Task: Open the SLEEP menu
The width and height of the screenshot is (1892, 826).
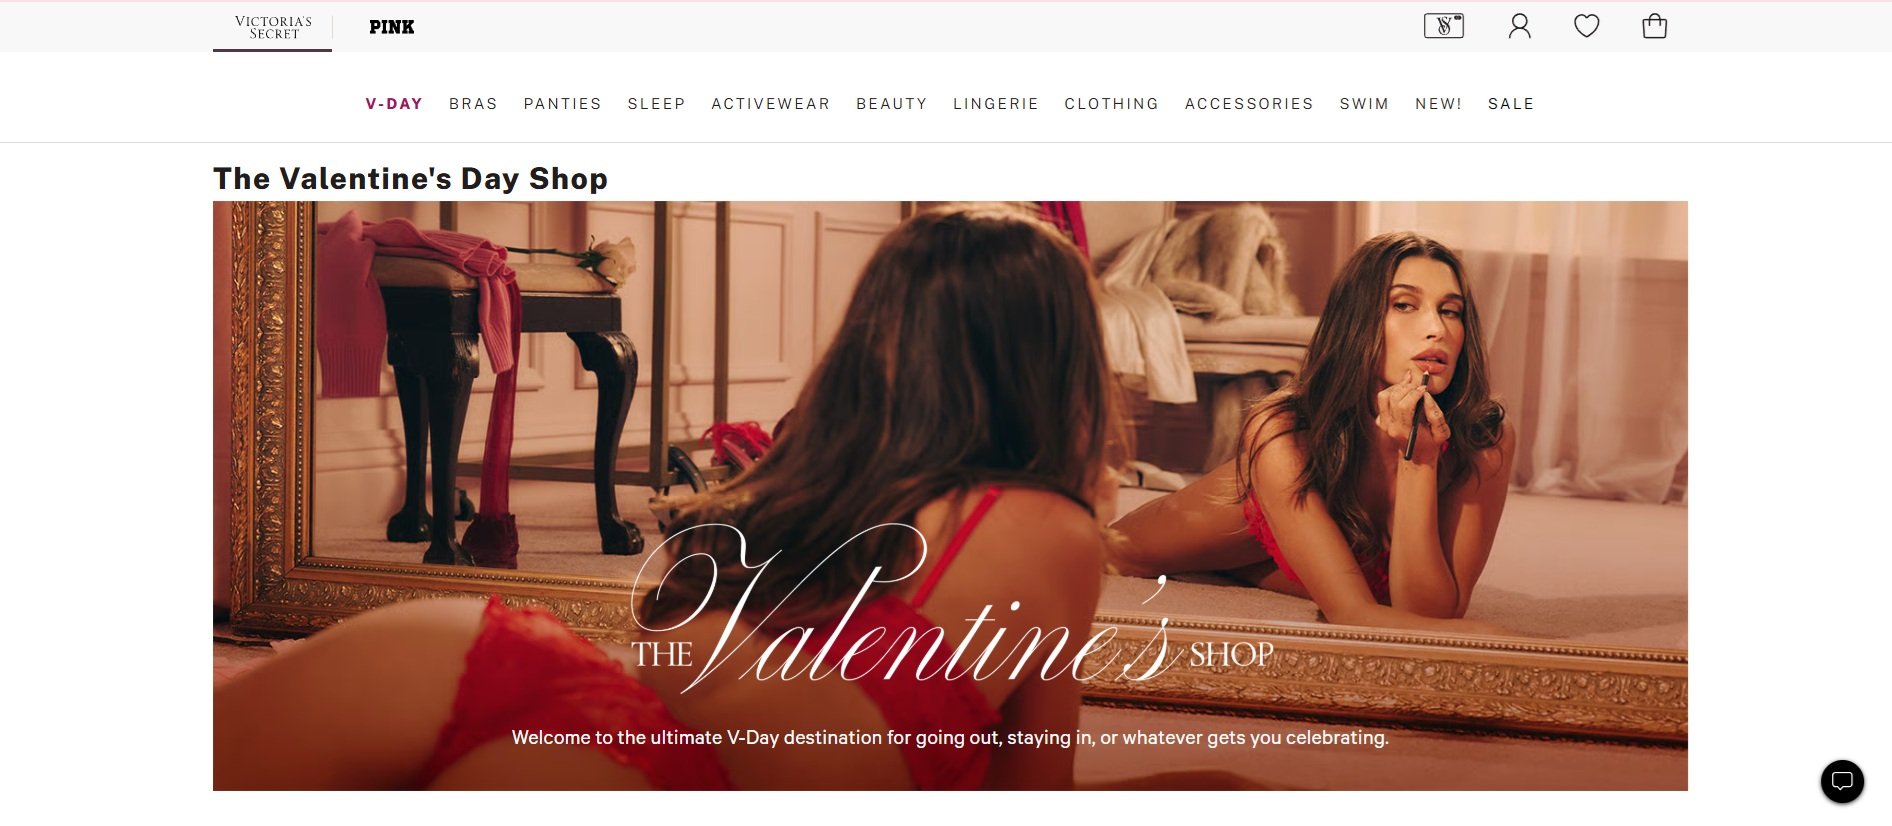Action: click(656, 104)
